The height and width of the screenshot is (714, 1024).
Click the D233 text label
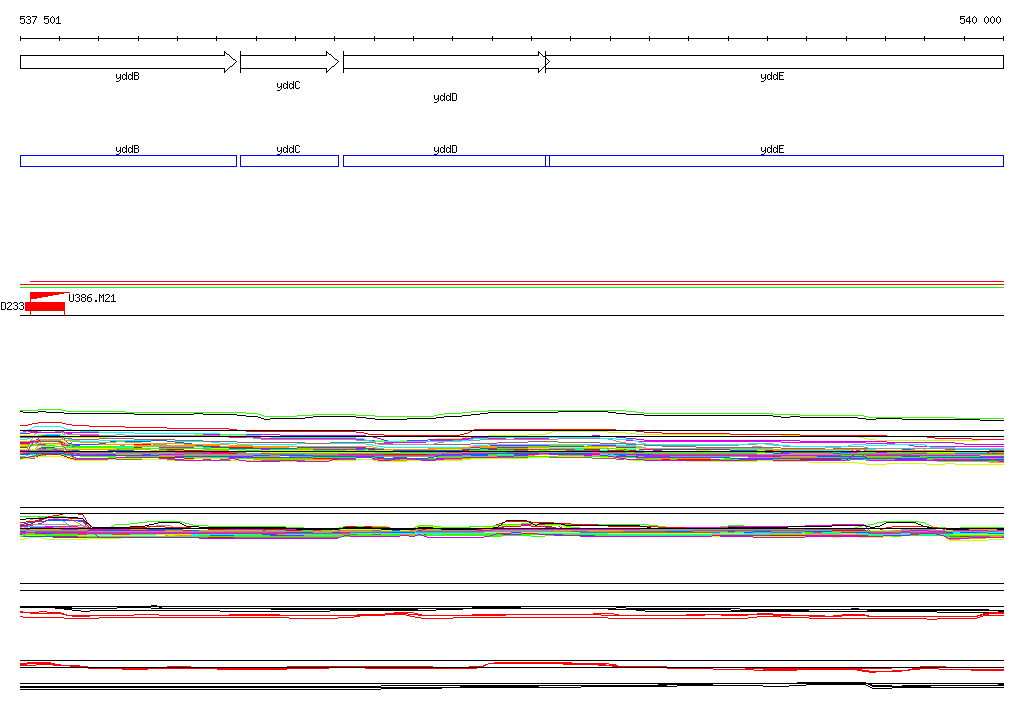(x=12, y=306)
